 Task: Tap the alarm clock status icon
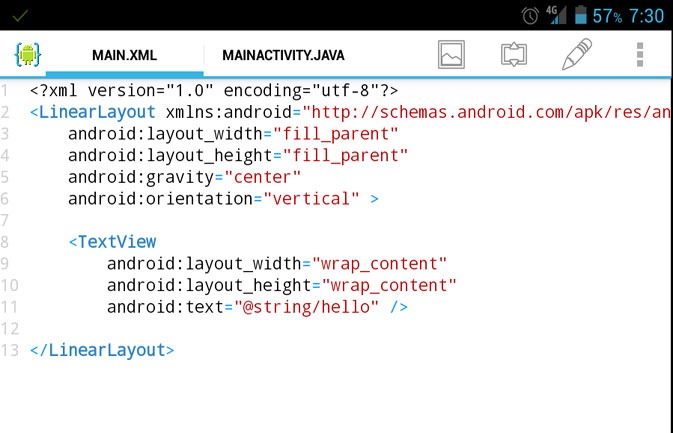coord(530,16)
